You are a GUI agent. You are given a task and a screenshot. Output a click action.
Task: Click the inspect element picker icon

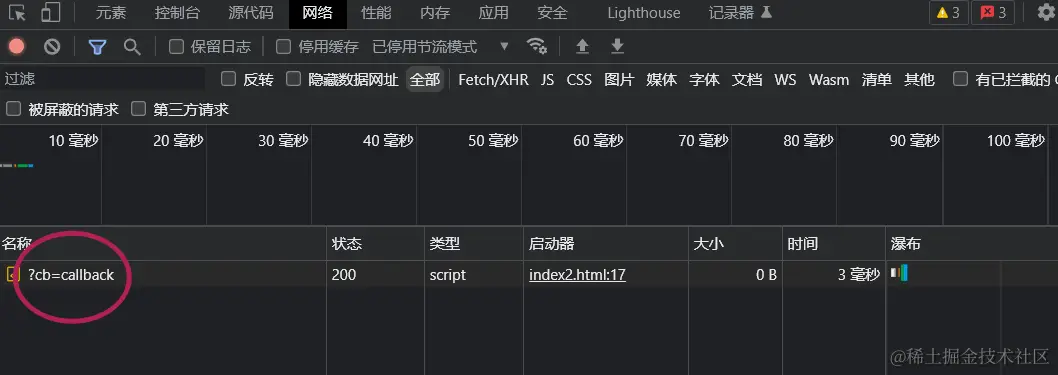(18, 13)
